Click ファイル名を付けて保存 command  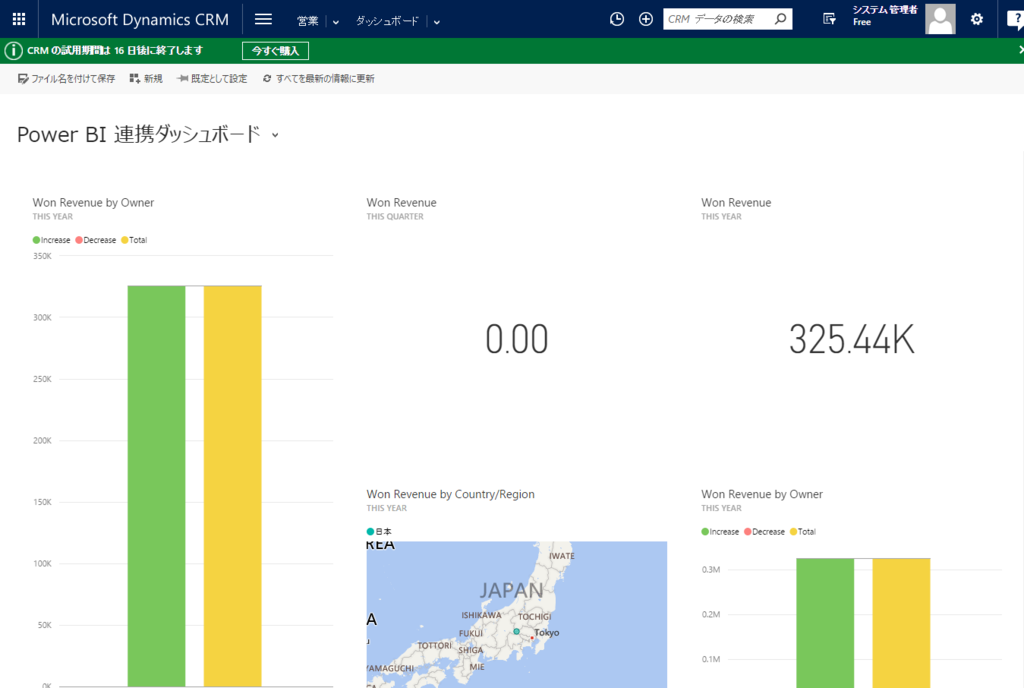(x=66, y=78)
